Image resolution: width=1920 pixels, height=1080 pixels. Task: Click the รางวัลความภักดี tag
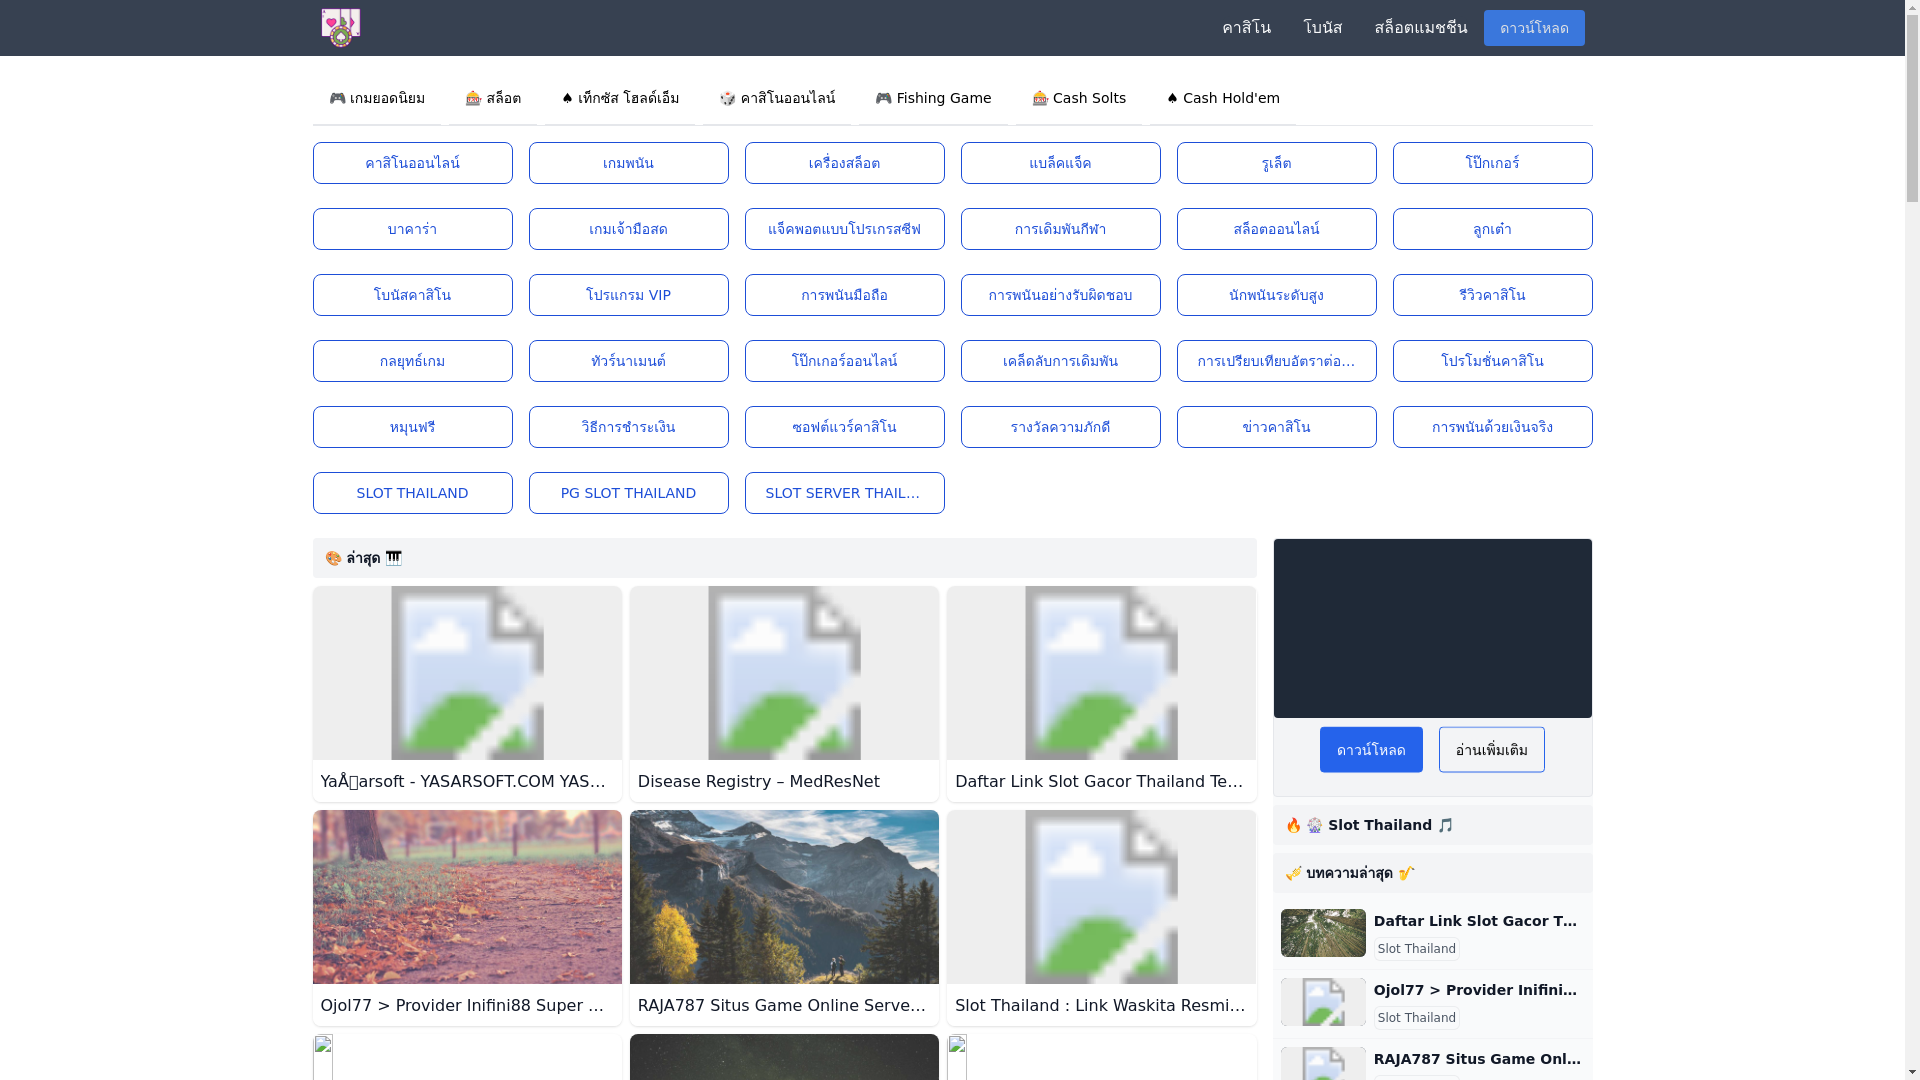pos(1061,427)
